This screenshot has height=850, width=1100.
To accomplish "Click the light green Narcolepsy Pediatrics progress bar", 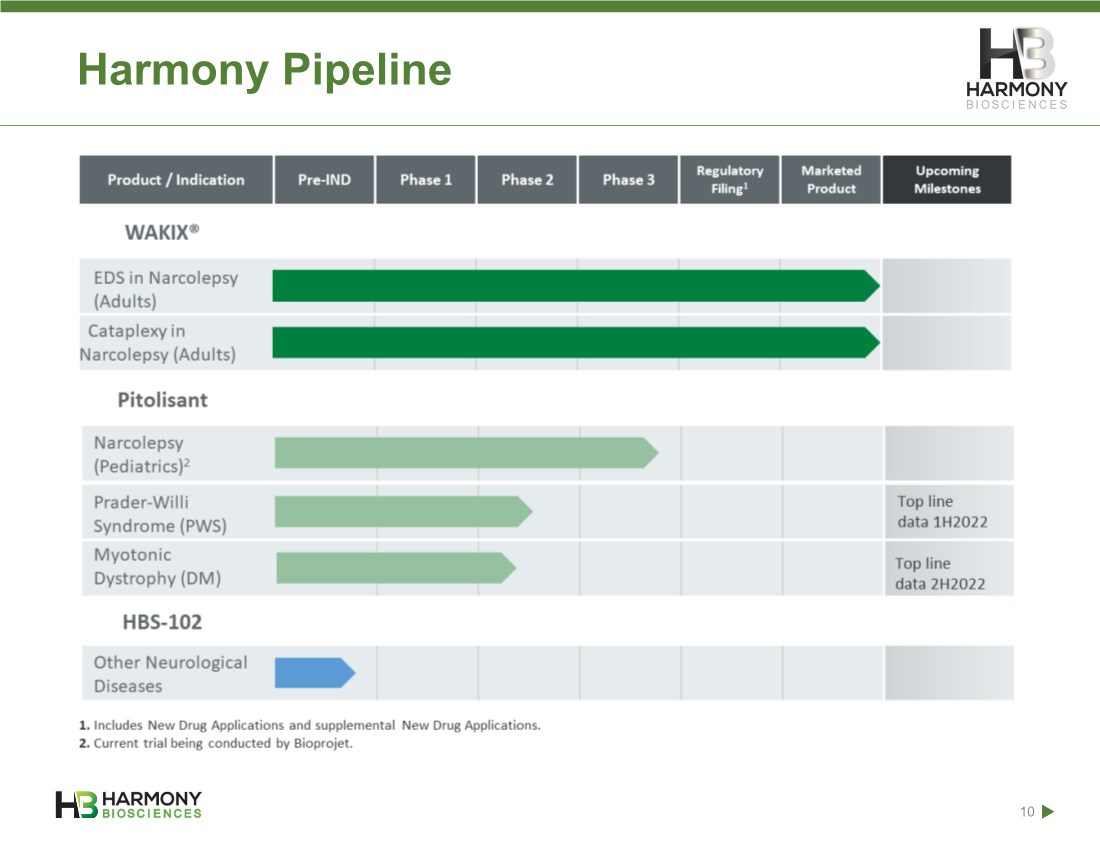I will click(x=467, y=452).
